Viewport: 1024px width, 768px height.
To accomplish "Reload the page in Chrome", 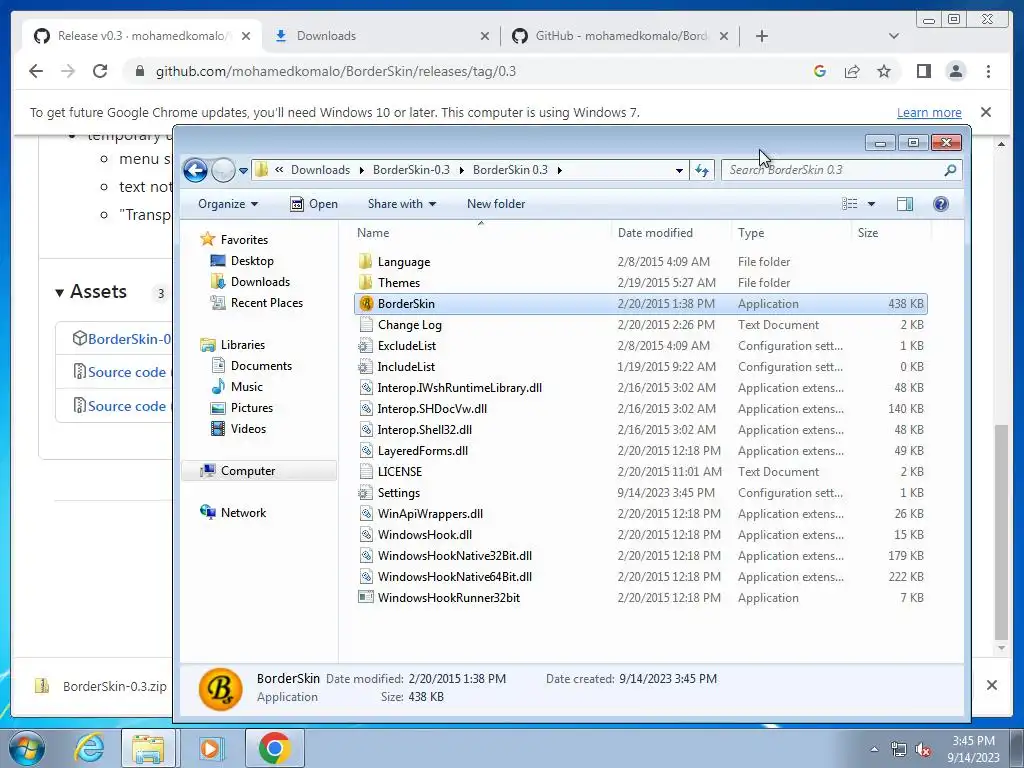I will point(100,71).
